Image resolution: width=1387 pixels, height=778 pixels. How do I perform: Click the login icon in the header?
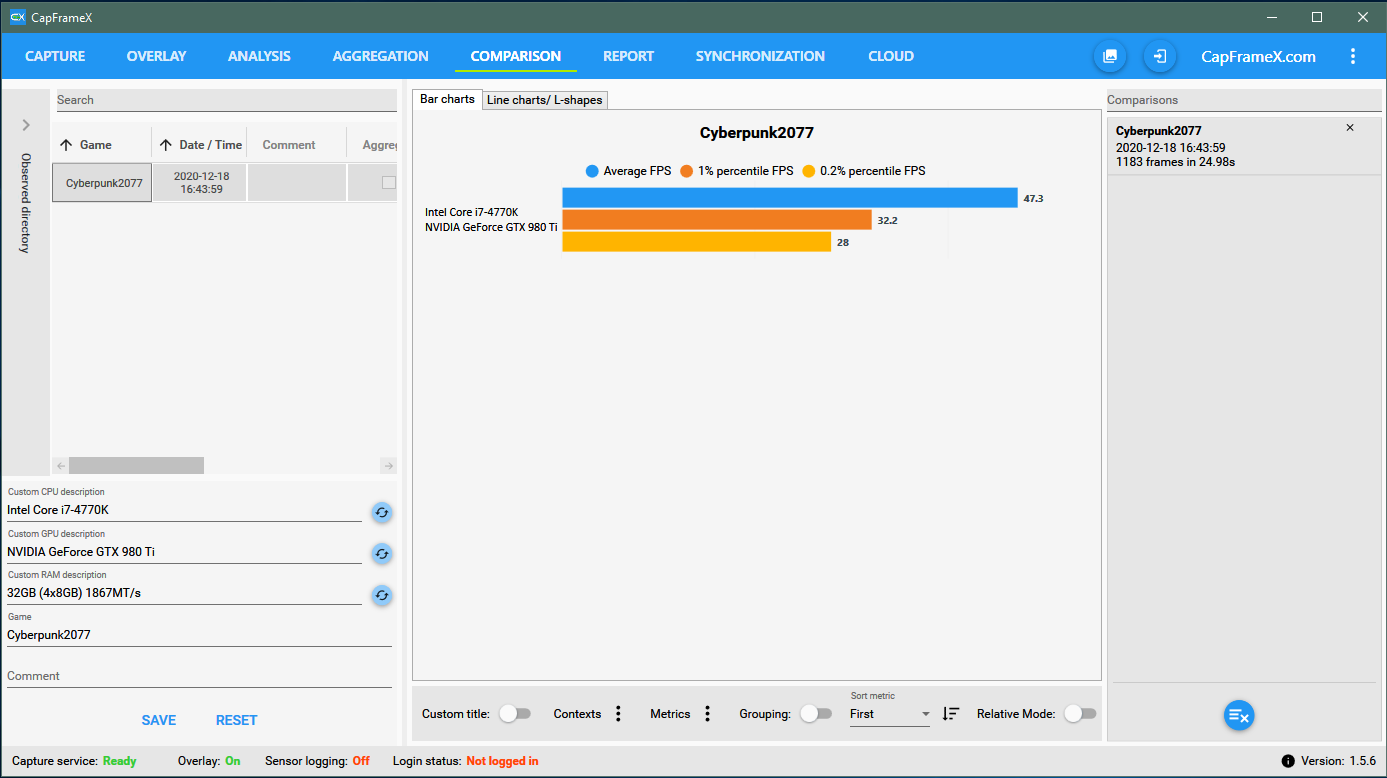pos(1160,56)
